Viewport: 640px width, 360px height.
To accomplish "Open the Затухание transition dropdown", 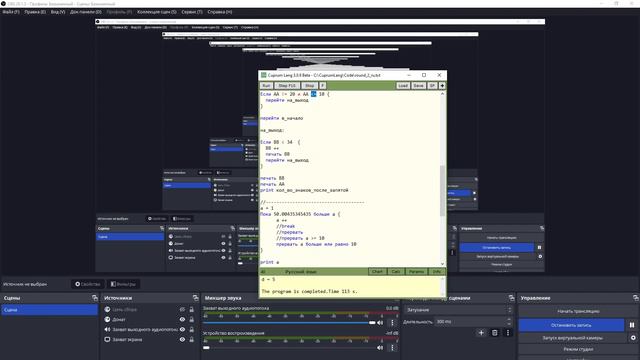I will pyautogui.click(x=458, y=310).
